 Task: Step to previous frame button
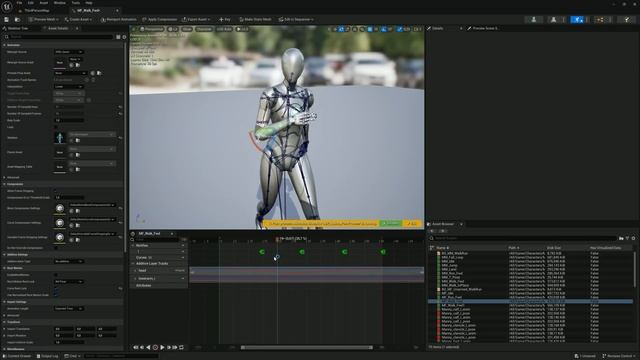tap(142, 347)
